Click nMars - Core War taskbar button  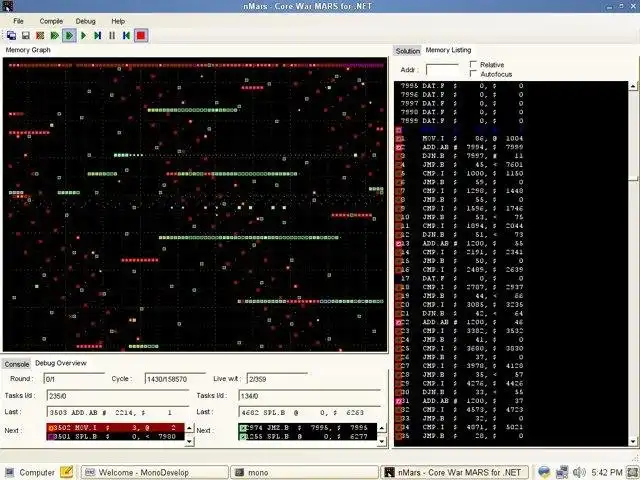click(454, 472)
